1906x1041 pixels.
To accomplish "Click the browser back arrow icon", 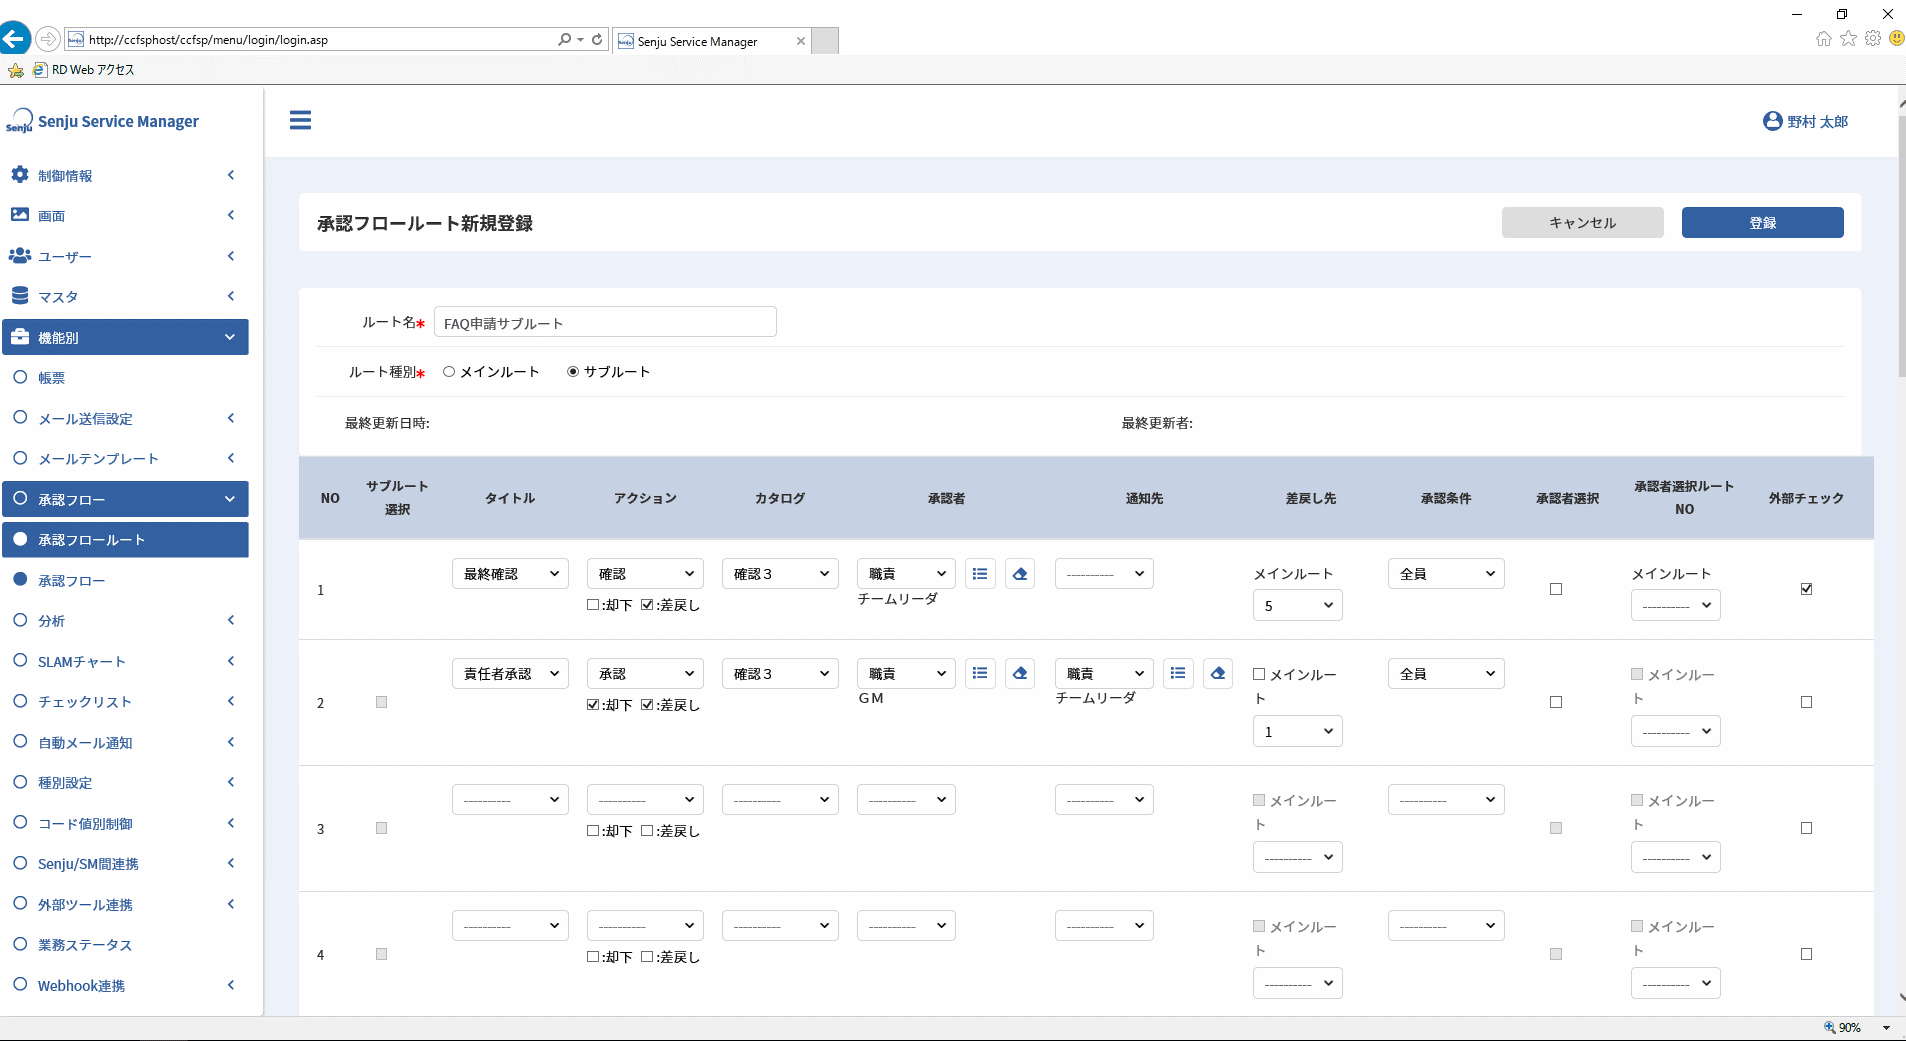I will pyautogui.click(x=14, y=39).
